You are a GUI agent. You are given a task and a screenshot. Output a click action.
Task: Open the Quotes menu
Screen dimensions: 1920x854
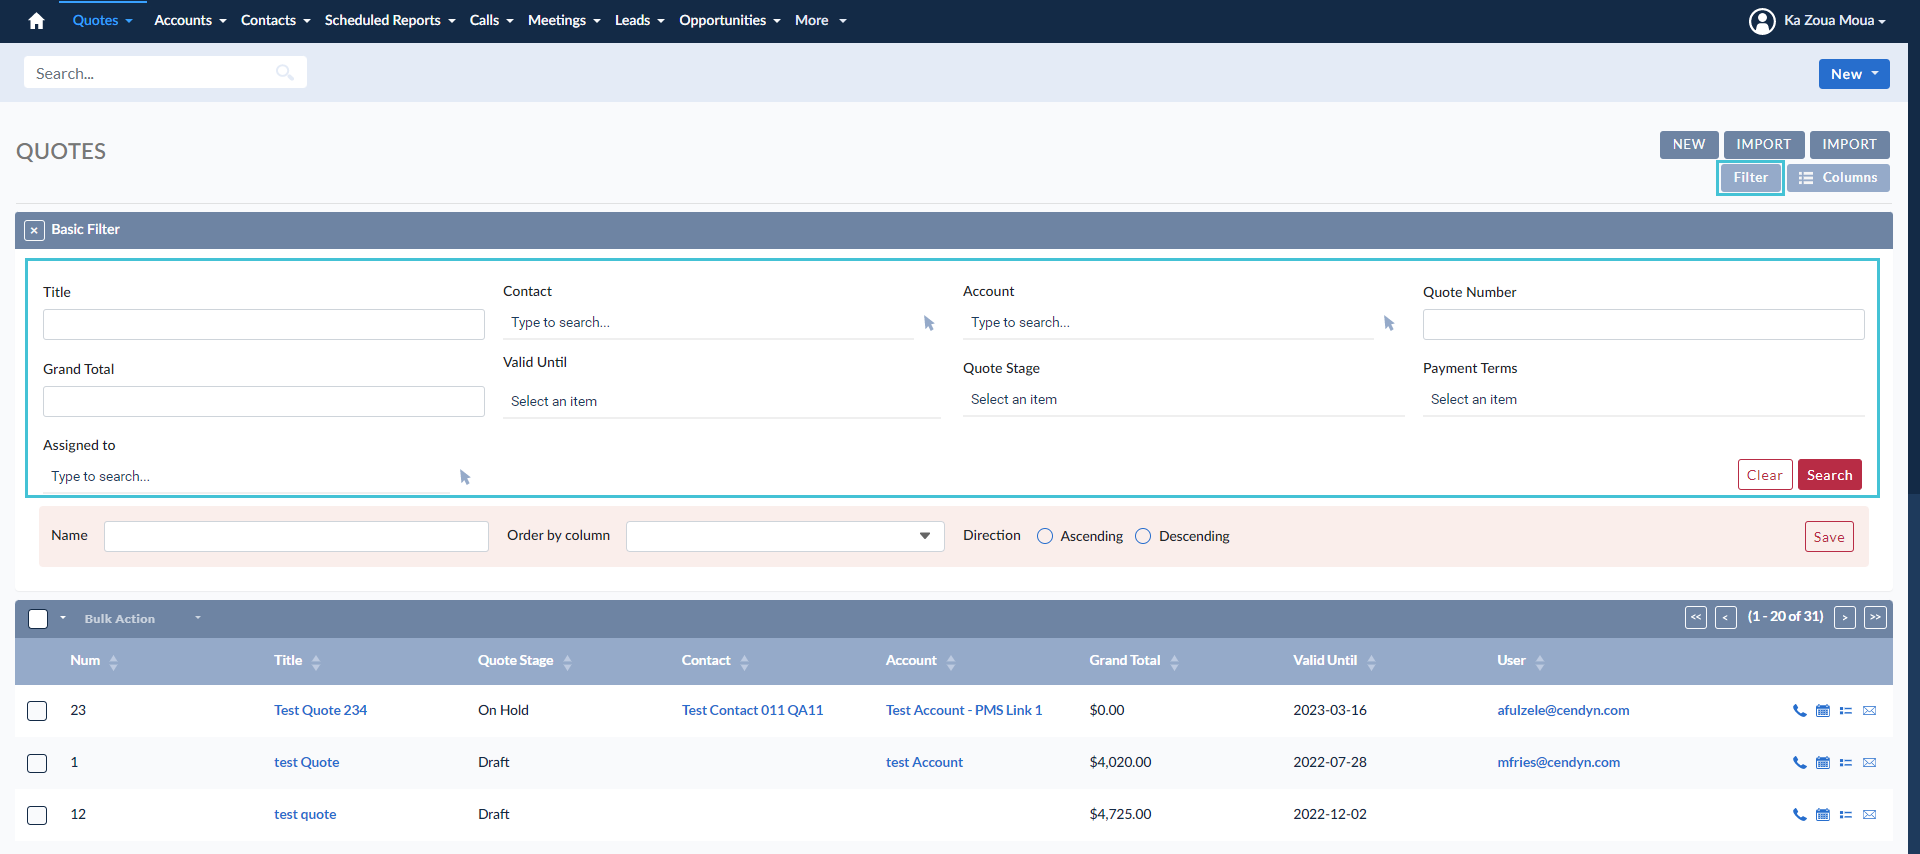pos(102,21)
